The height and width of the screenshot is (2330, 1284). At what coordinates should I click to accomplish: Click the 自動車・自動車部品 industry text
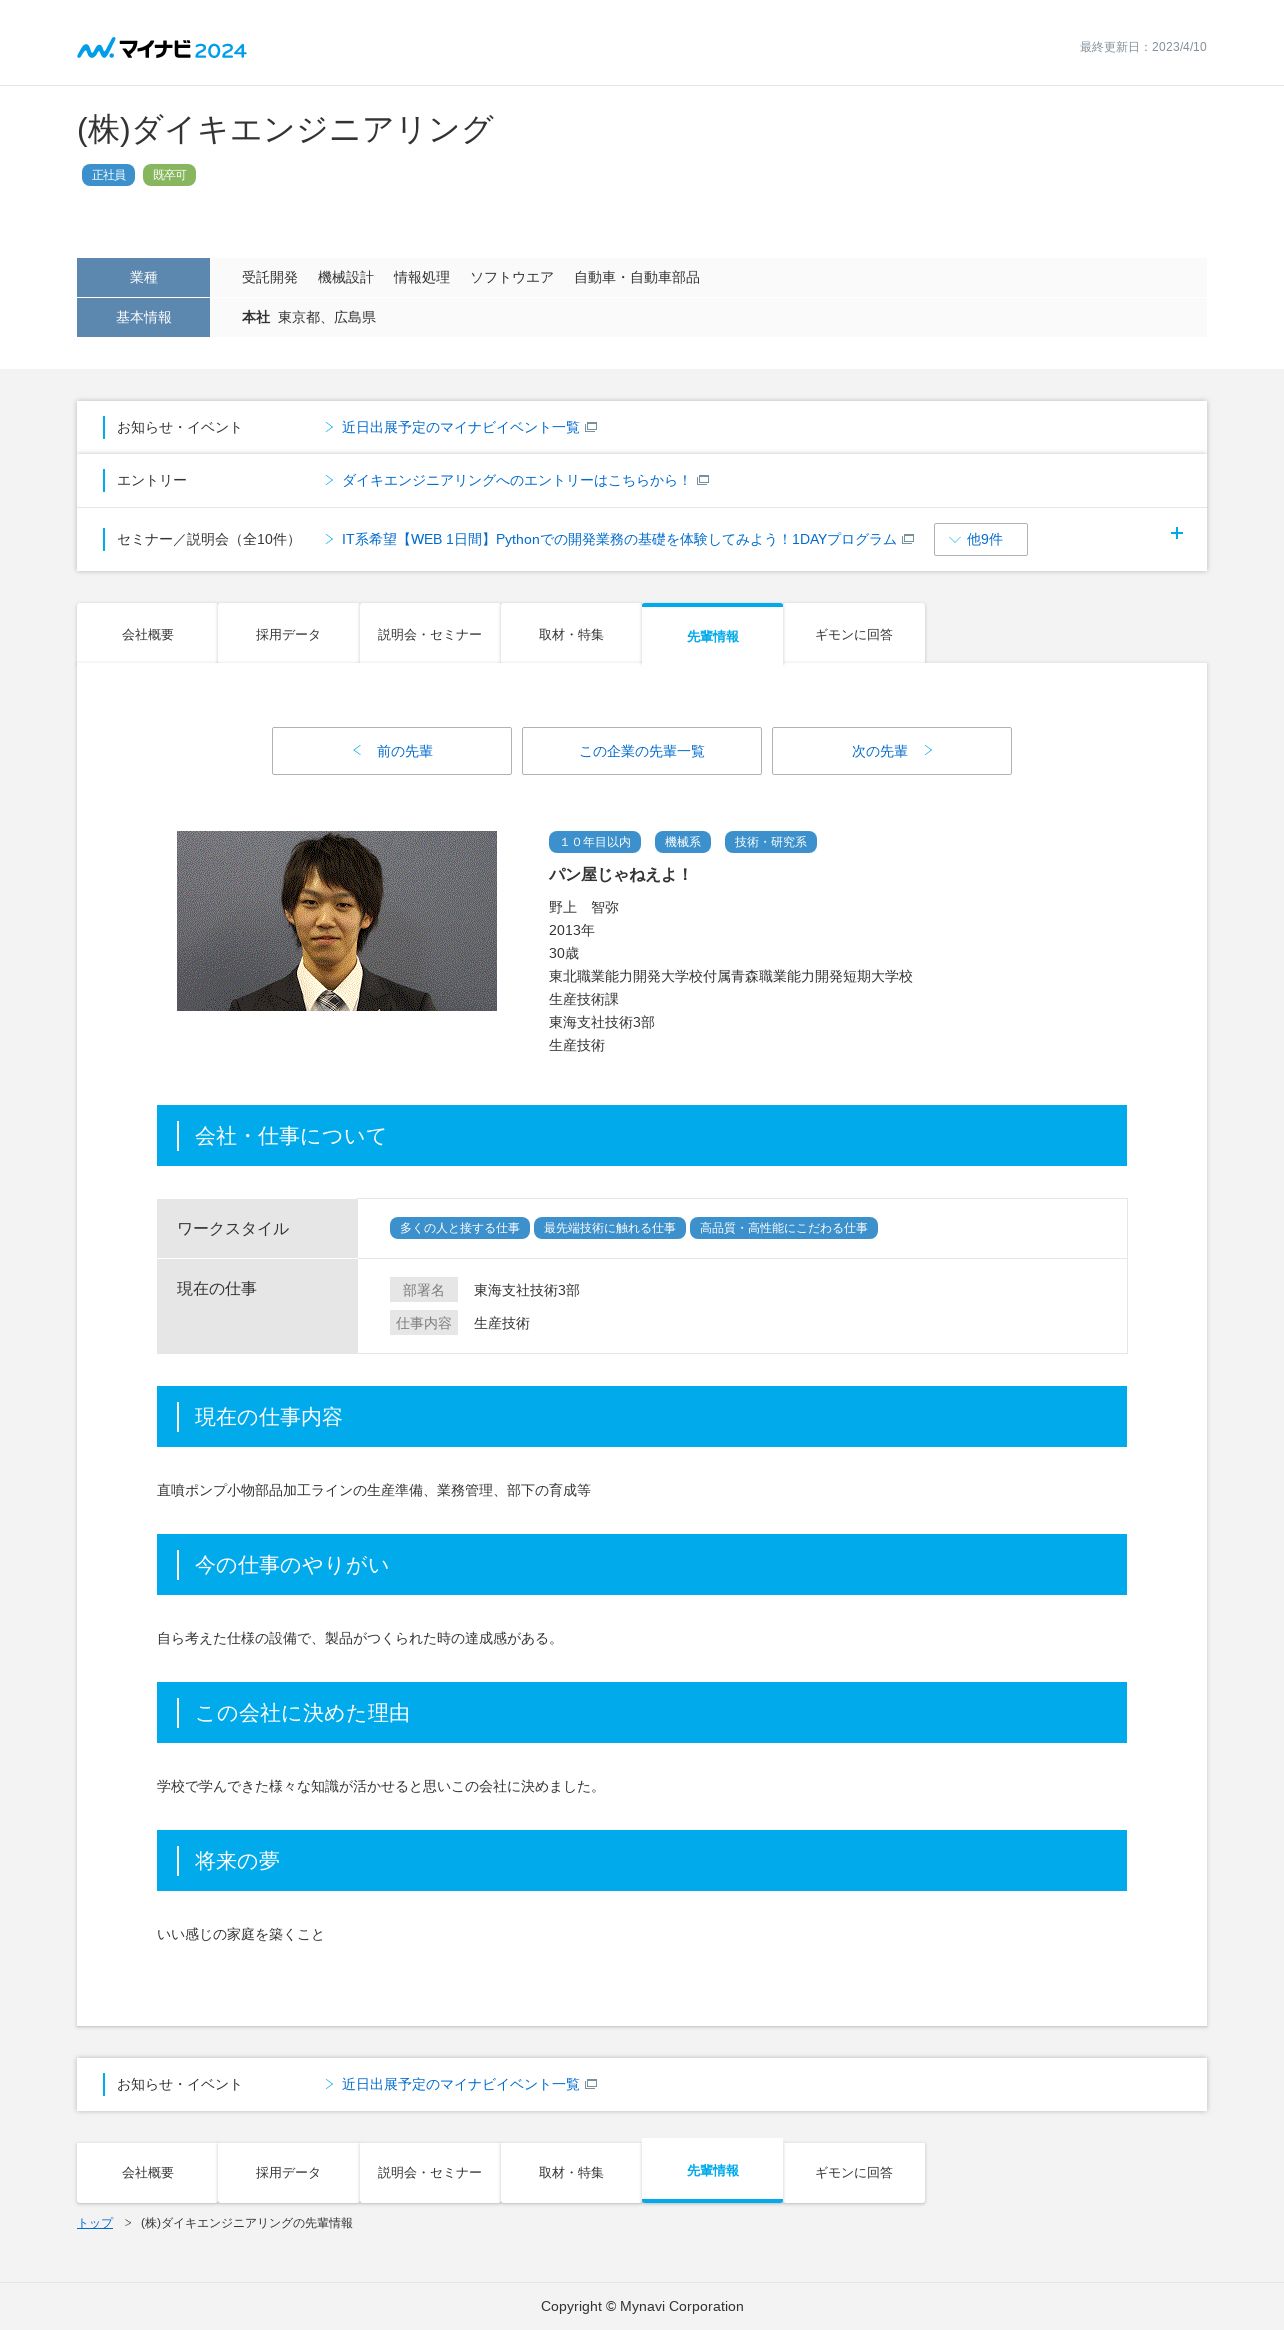[x=637, y=278]
